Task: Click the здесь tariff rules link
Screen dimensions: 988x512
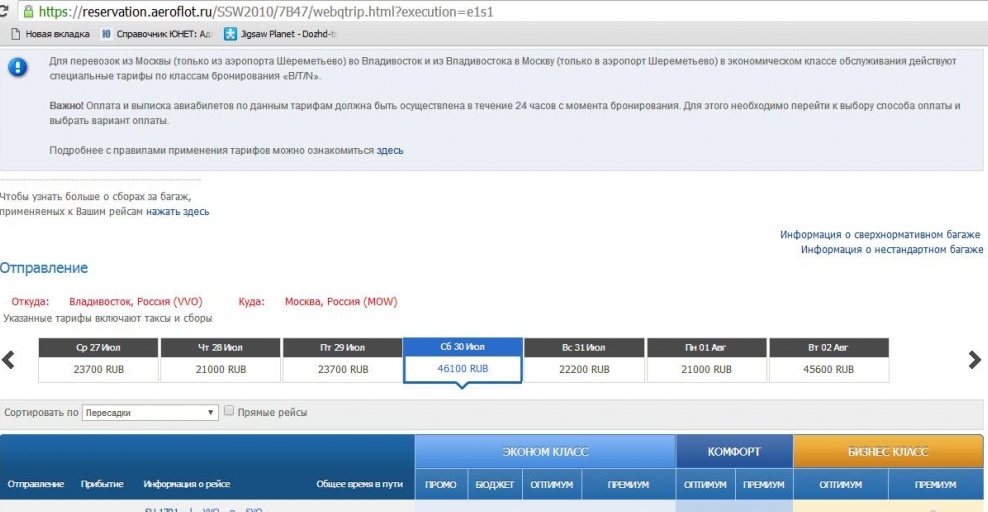Action: coord(389,150)
